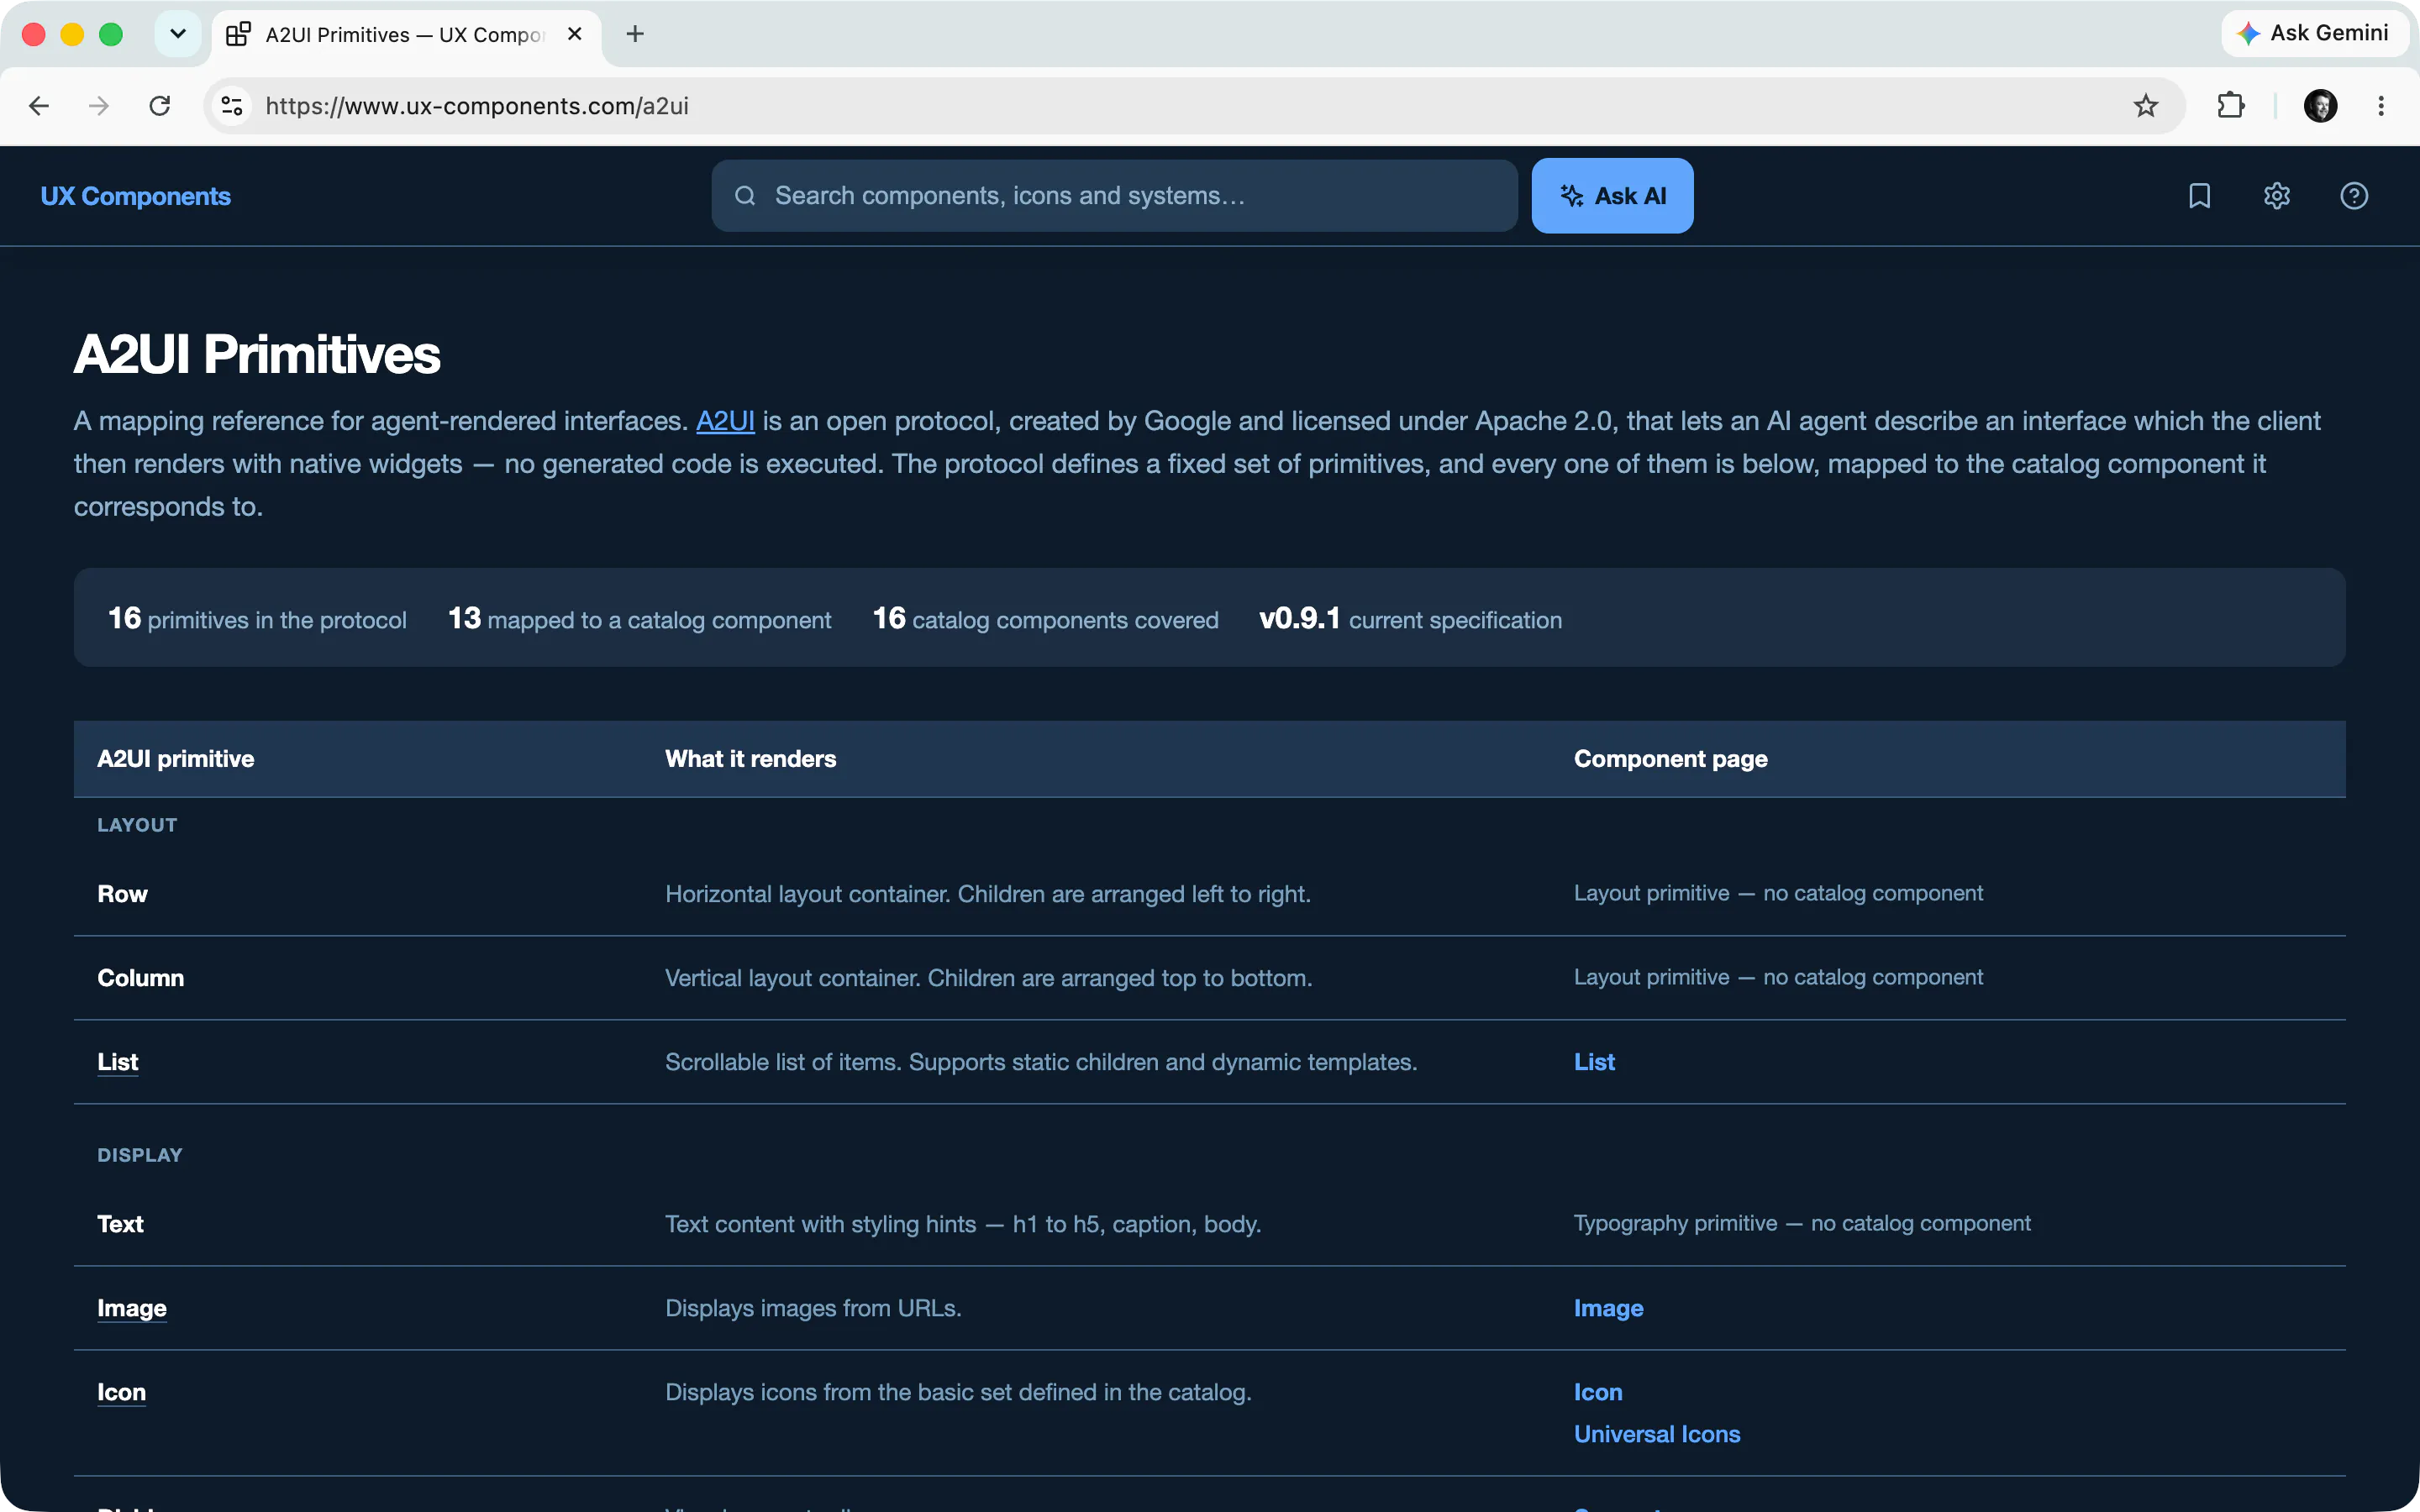Viewport: 2420px width, 1512px height.
Task: Reload the page with refresh icon
Action: [x=160, y=106]
